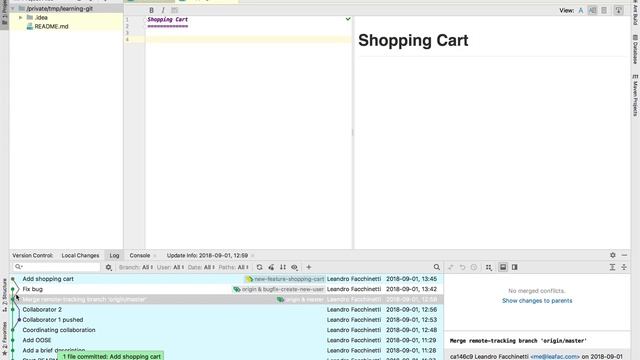Open the Log tab
Image resolution: width=640 pixels, height=360 pixels.
coord(114,256)
